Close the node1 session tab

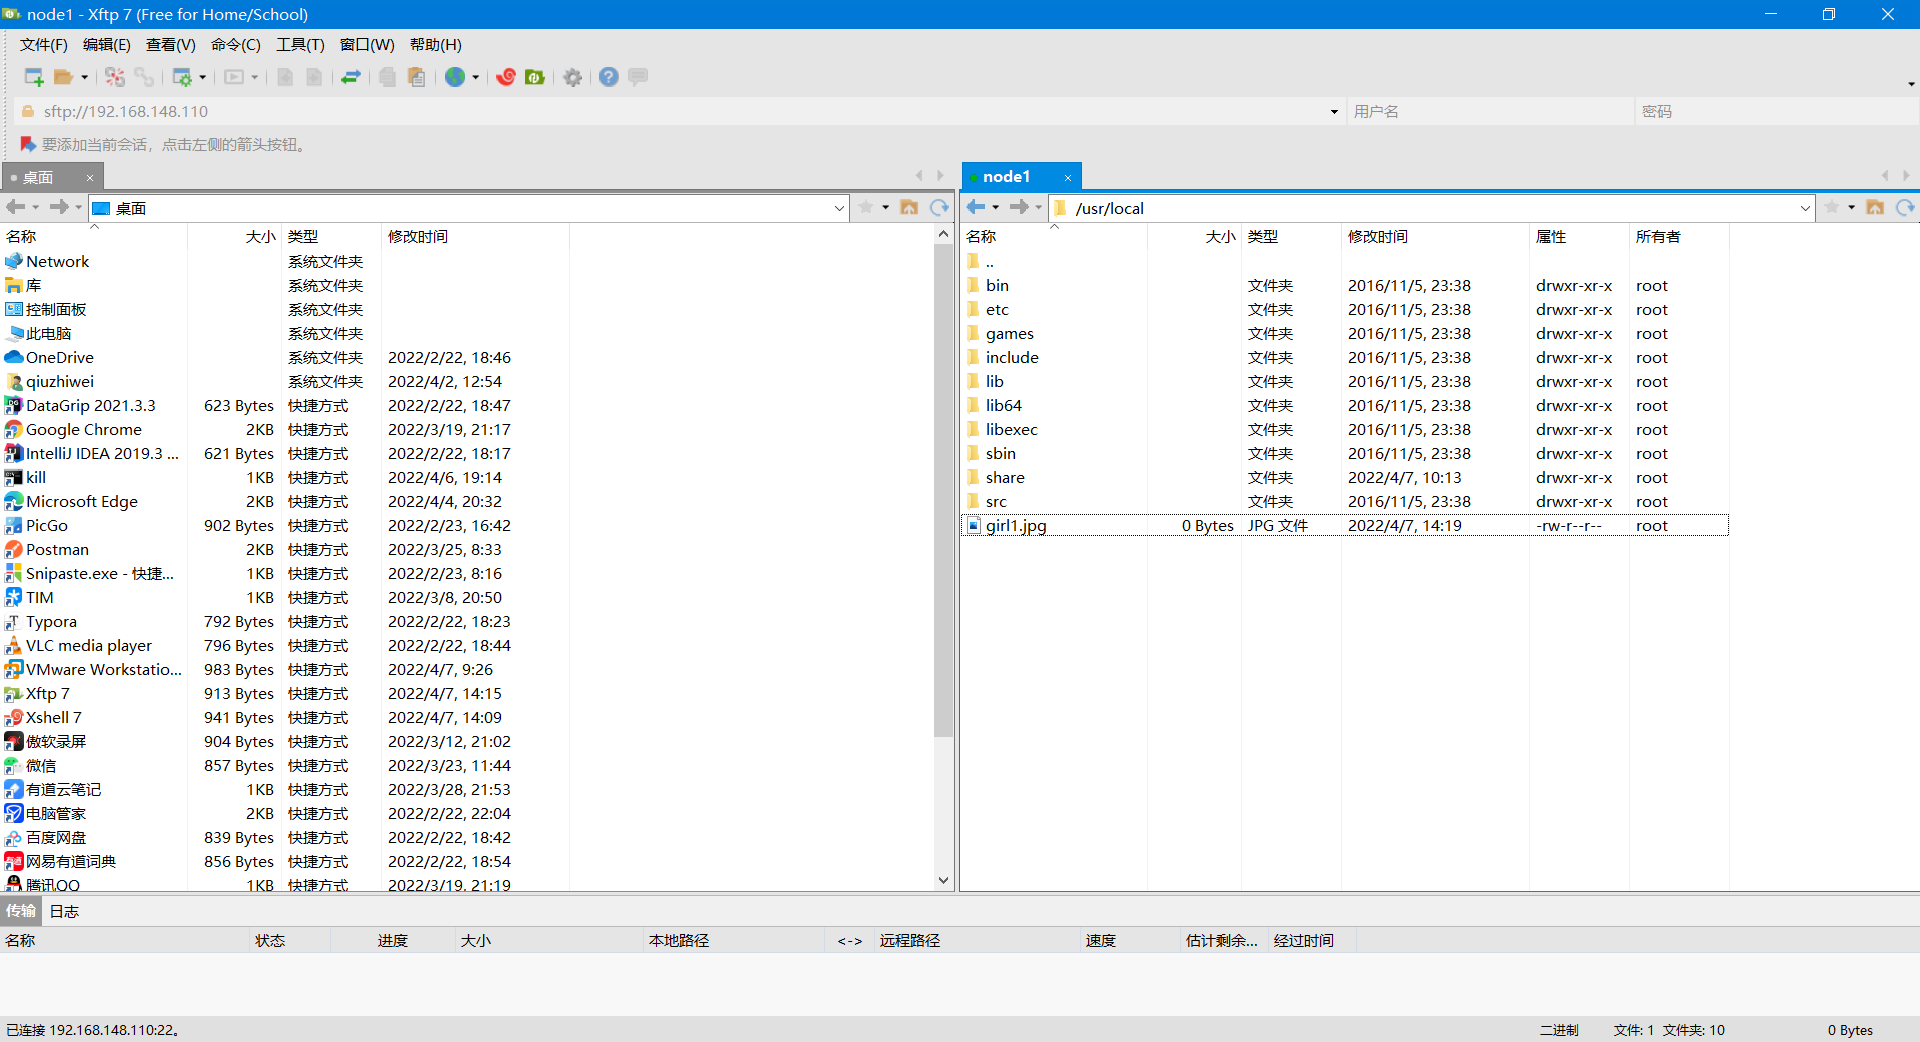click(1068, 178)
